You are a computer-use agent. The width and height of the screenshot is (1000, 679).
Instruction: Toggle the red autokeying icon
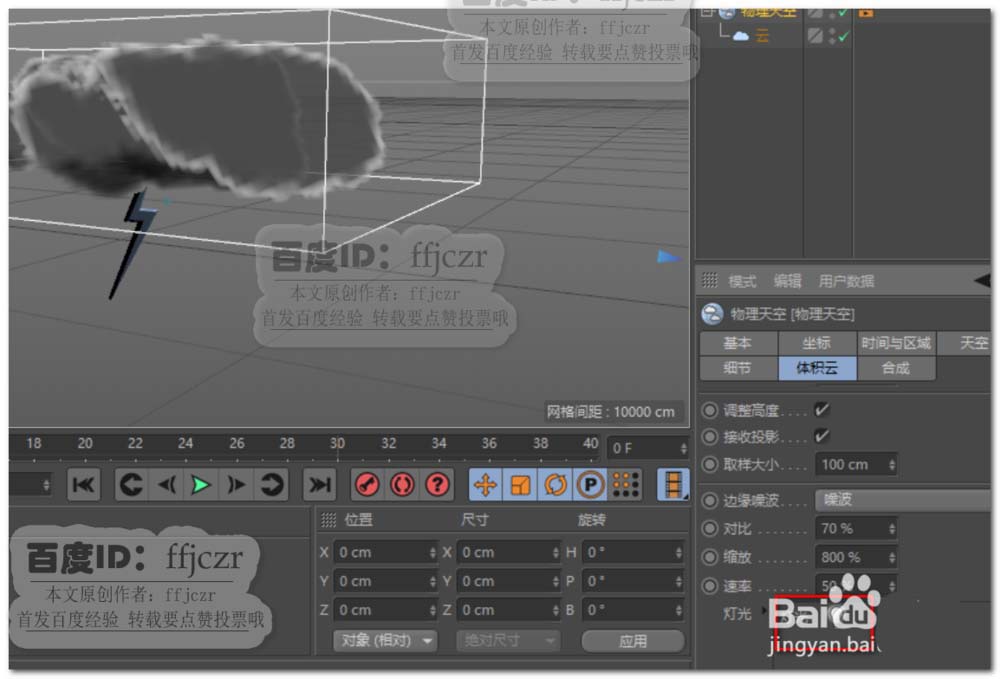pyautogui.click(x=402, y=485)
